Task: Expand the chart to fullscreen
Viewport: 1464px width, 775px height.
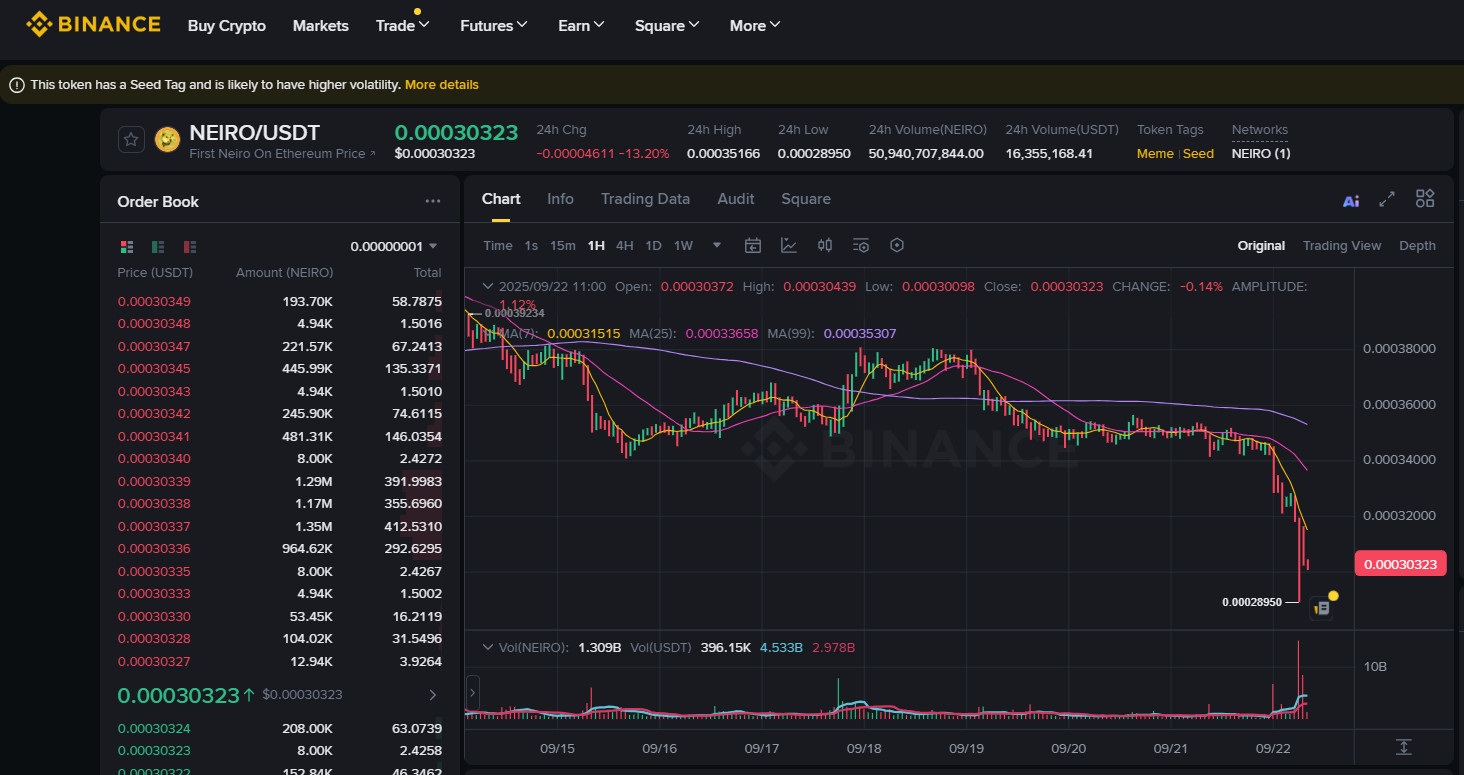Action: pos(1386,199)
